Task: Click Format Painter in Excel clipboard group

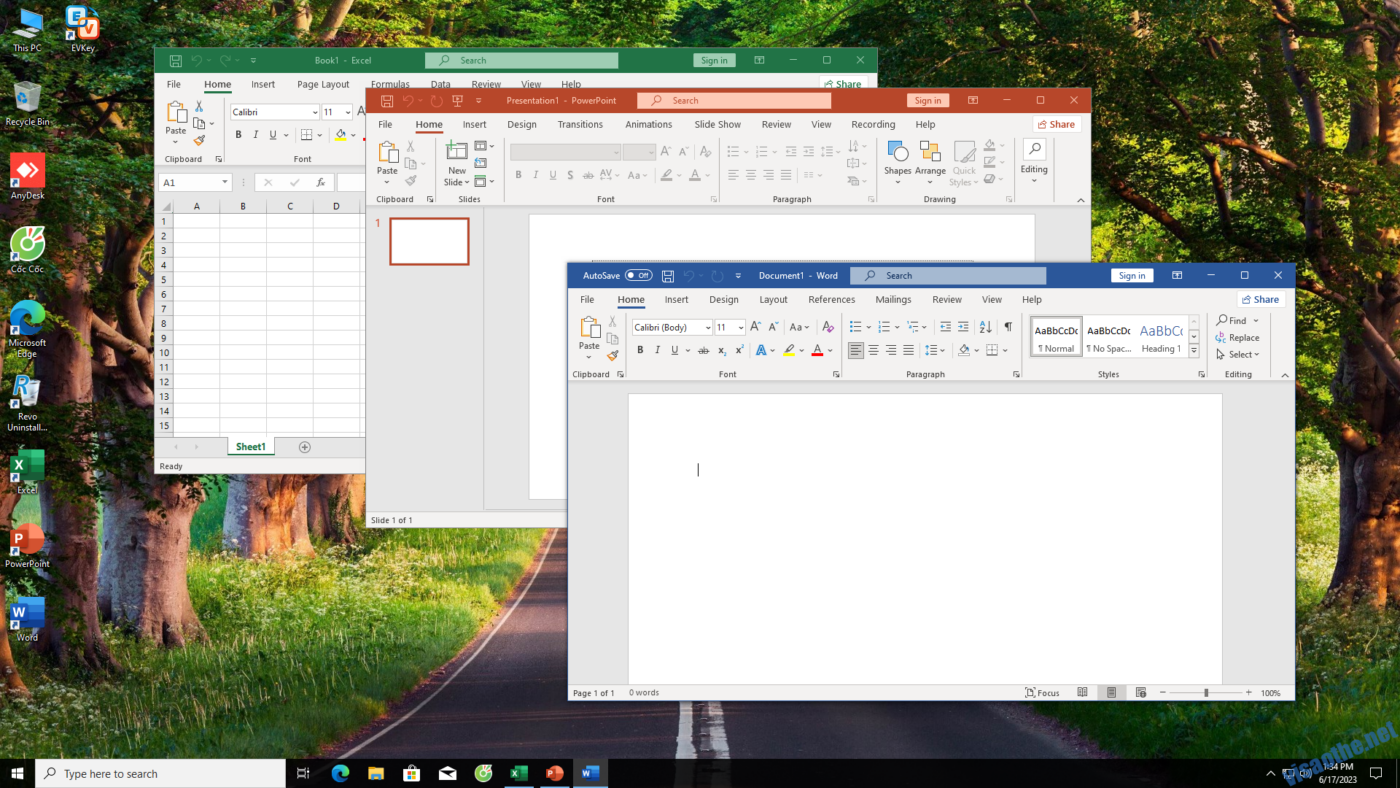Action: (x=199, y=141)
